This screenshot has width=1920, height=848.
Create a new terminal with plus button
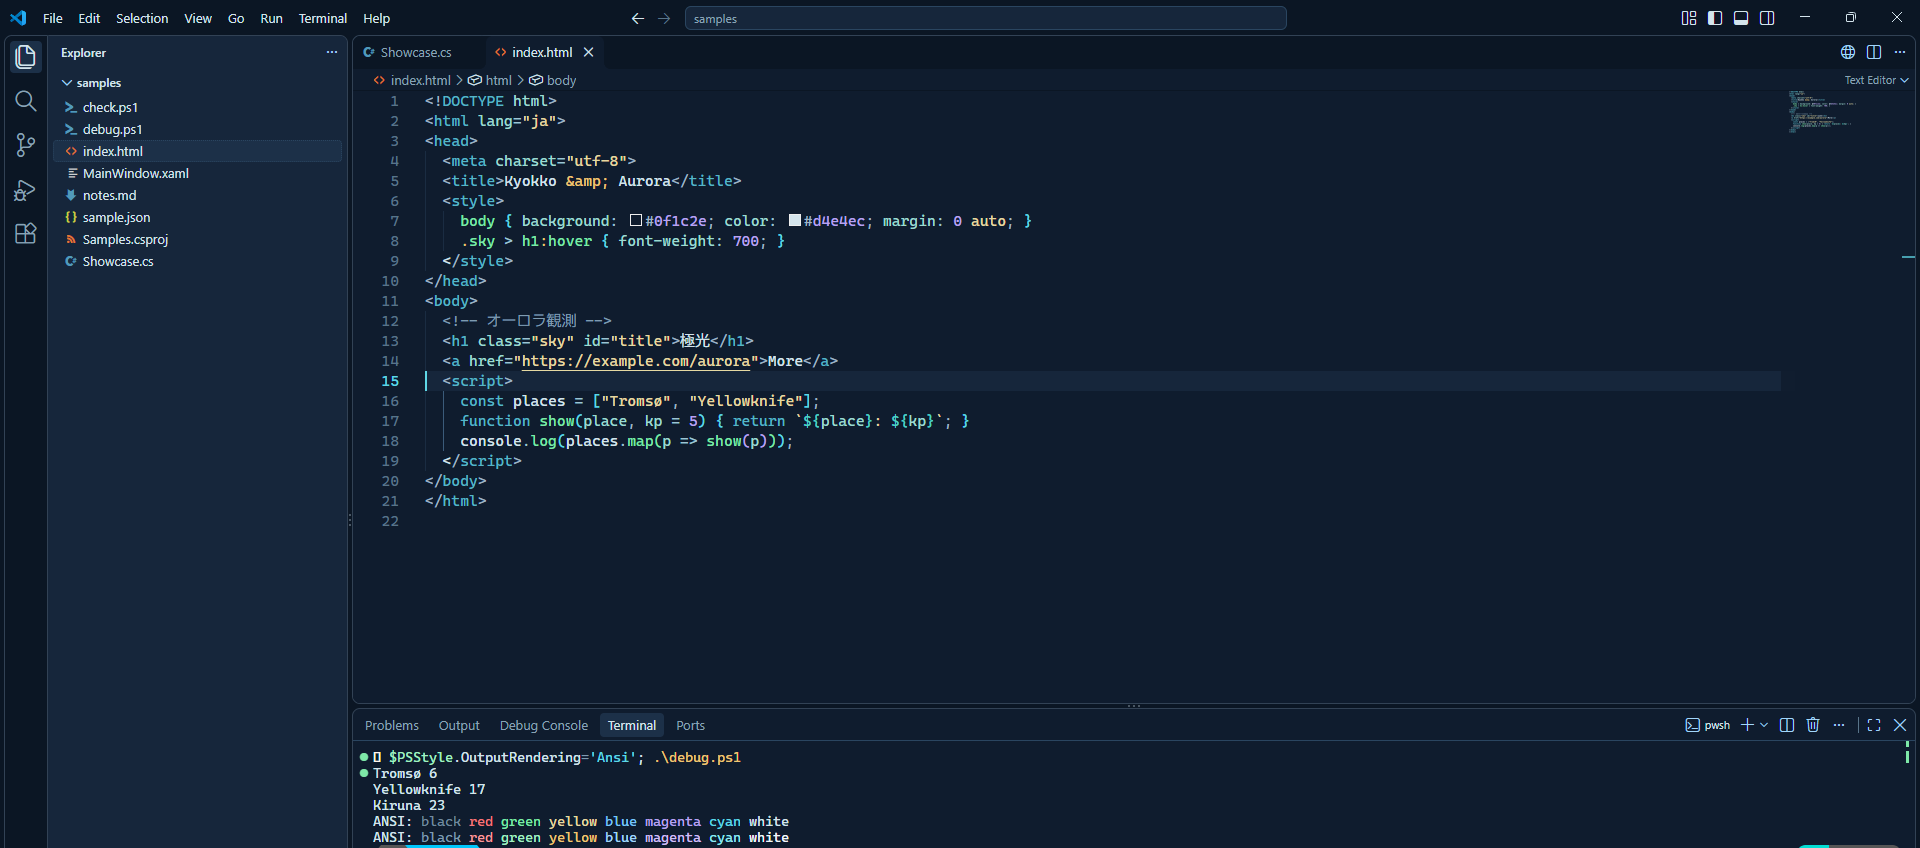click(x=1747, y=725)
